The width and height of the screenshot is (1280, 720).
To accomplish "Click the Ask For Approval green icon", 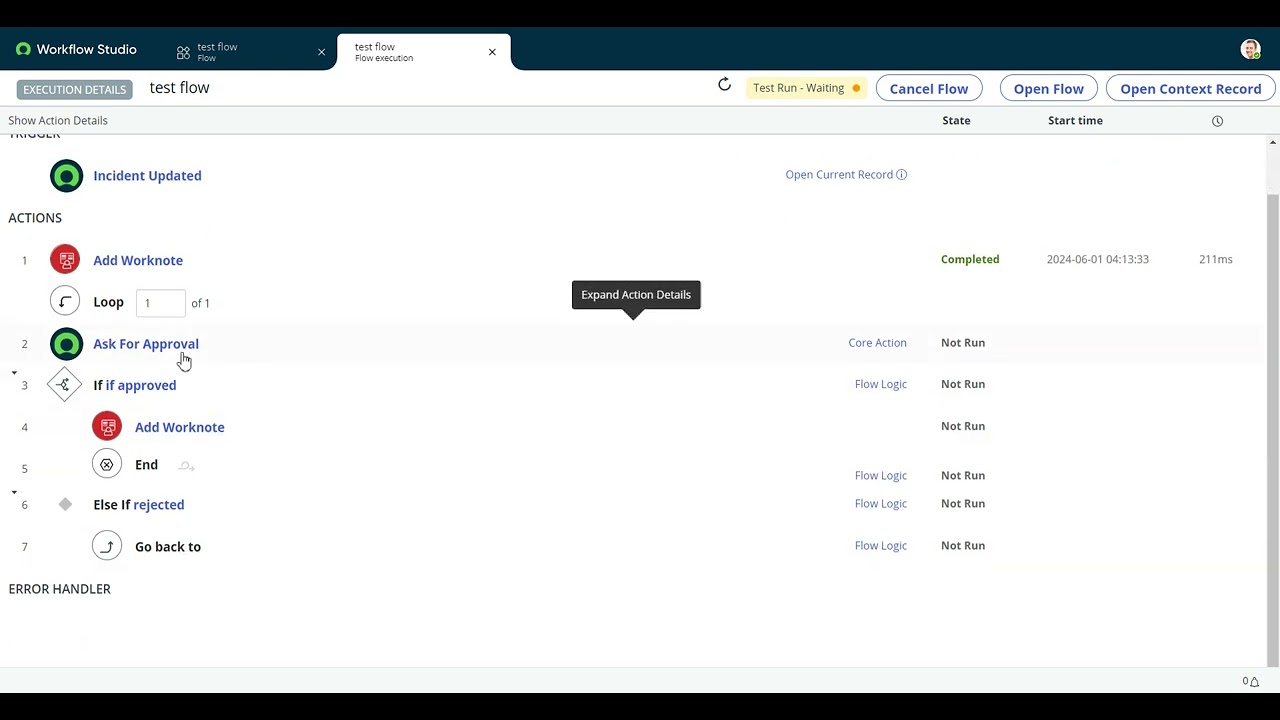I will [x=65, y=343].
